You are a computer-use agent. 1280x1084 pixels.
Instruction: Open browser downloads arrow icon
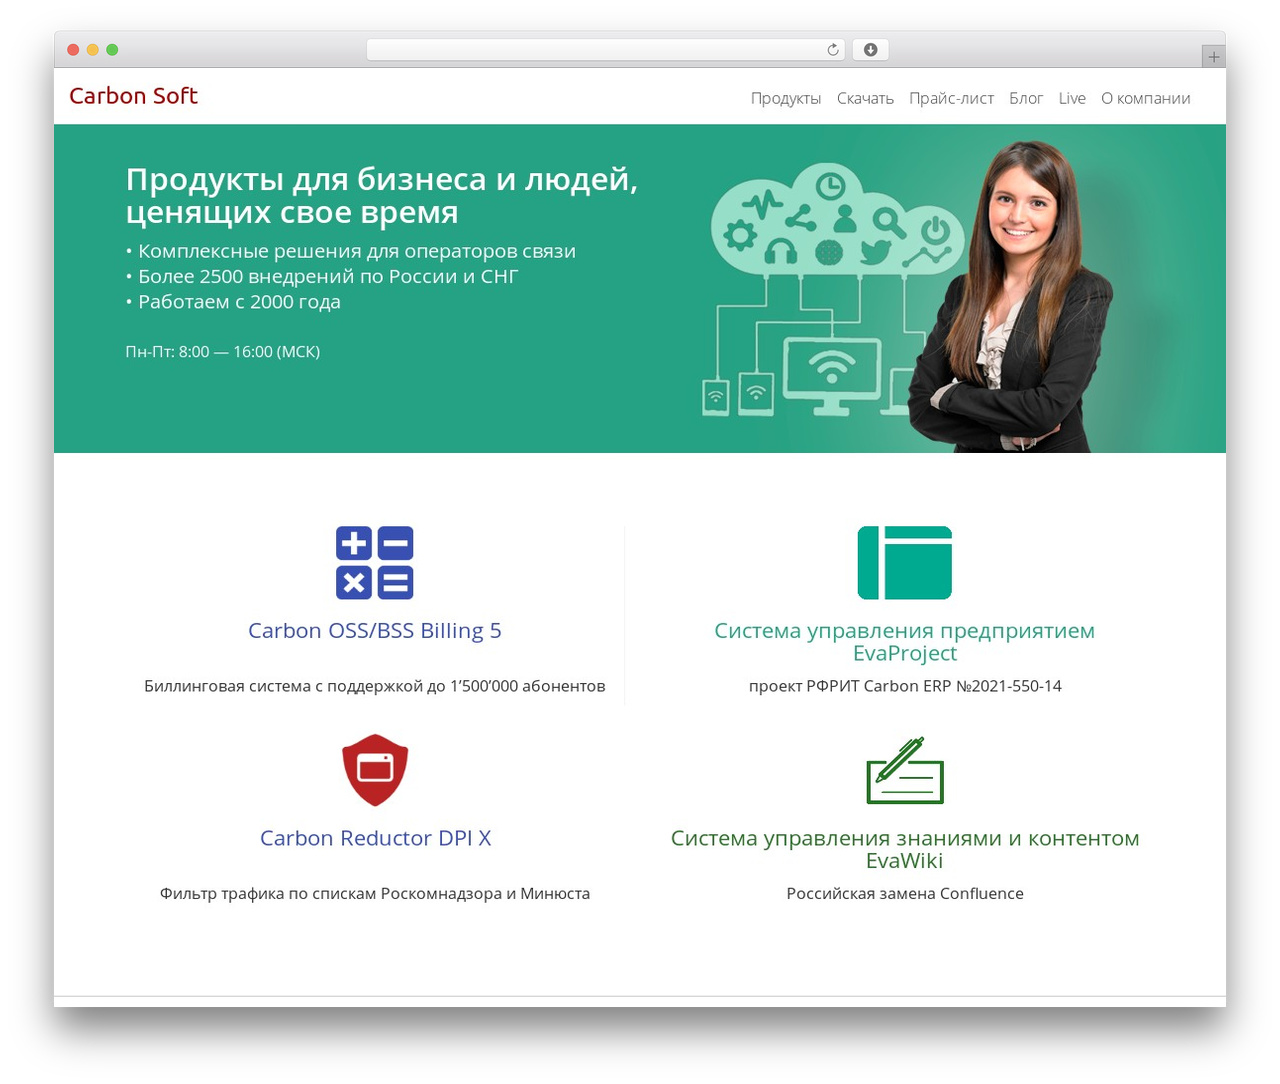click(x=871, y=50)
